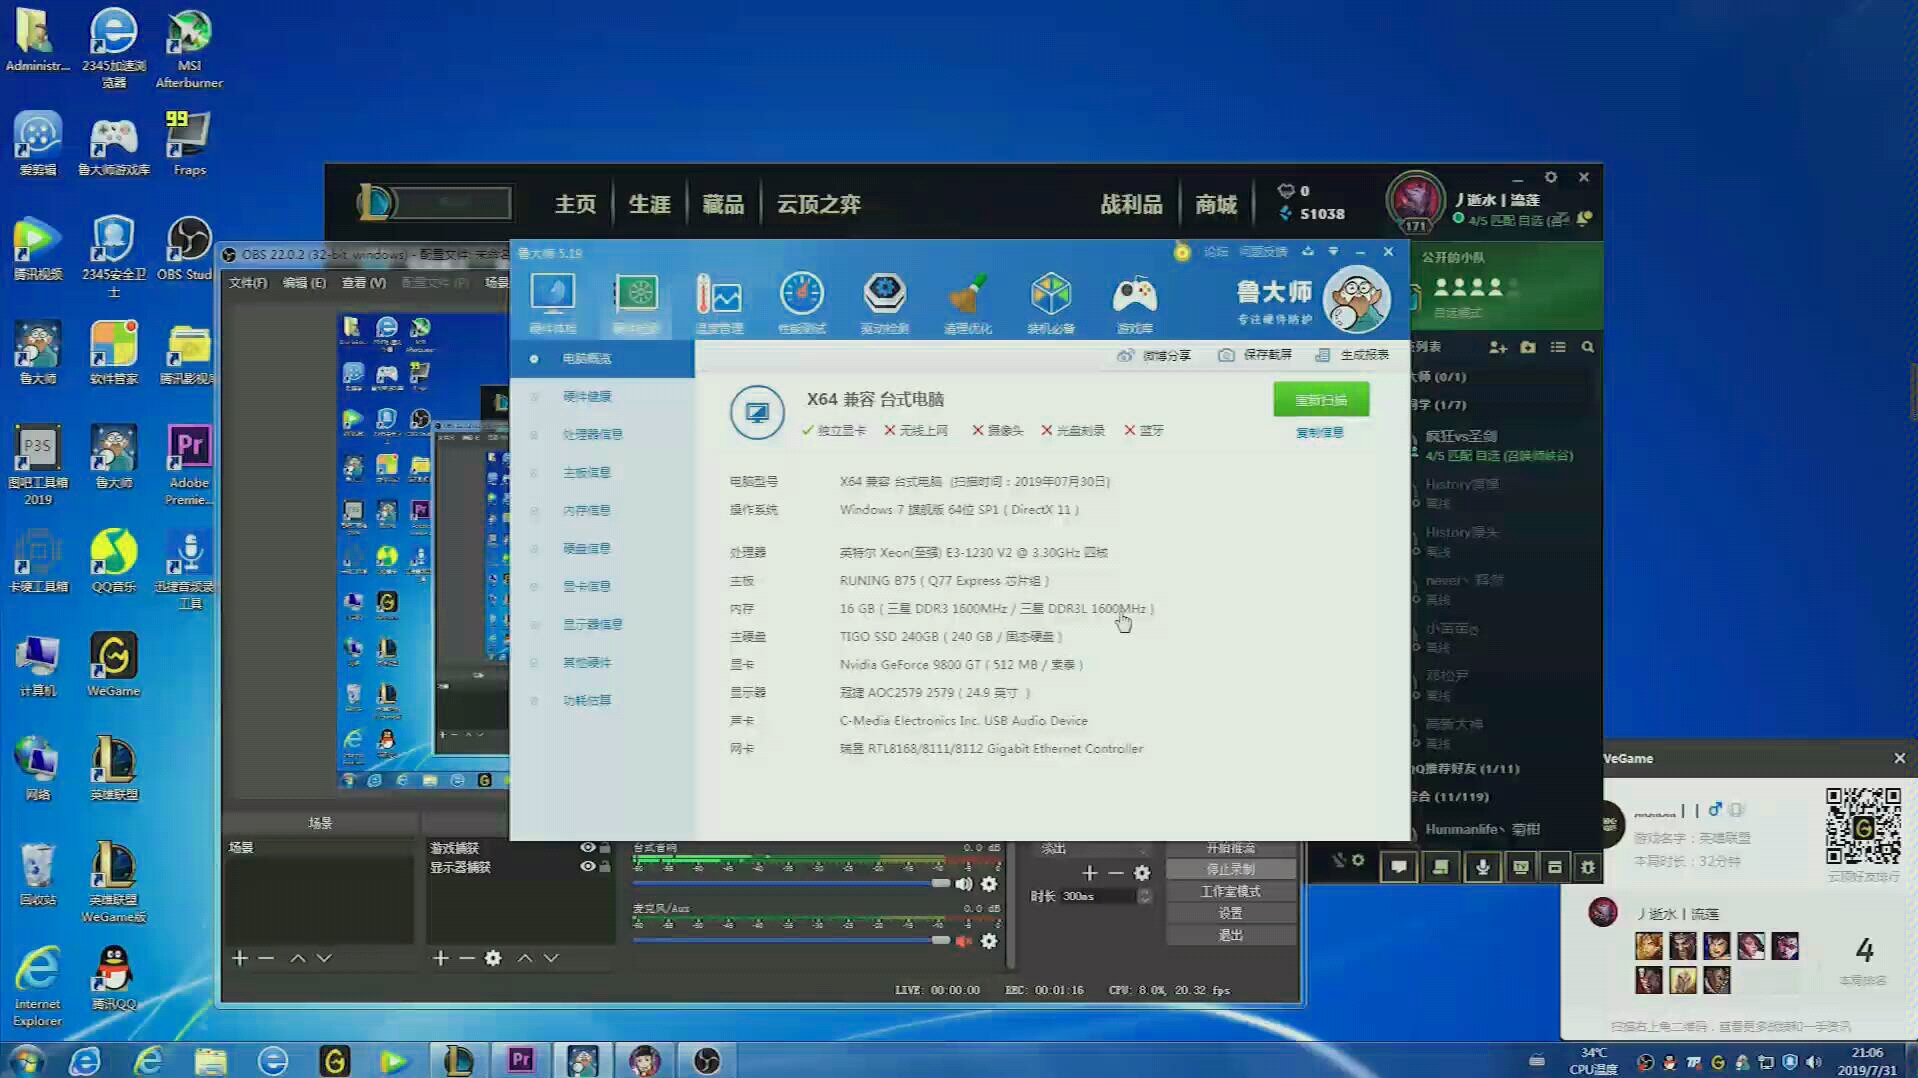Click the search icon in League friends list
The width and height of the screenshot is (1918, 1078).
pyautogui.click(x=1588, y=347)
